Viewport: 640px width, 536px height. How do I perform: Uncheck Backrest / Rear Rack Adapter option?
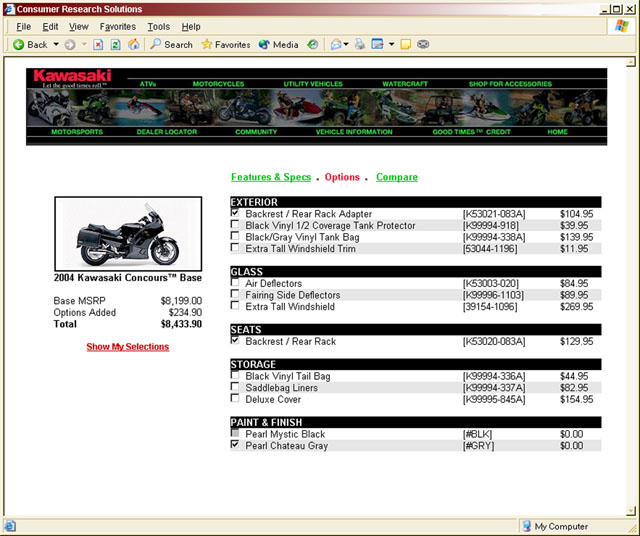[x=235, y=213]
